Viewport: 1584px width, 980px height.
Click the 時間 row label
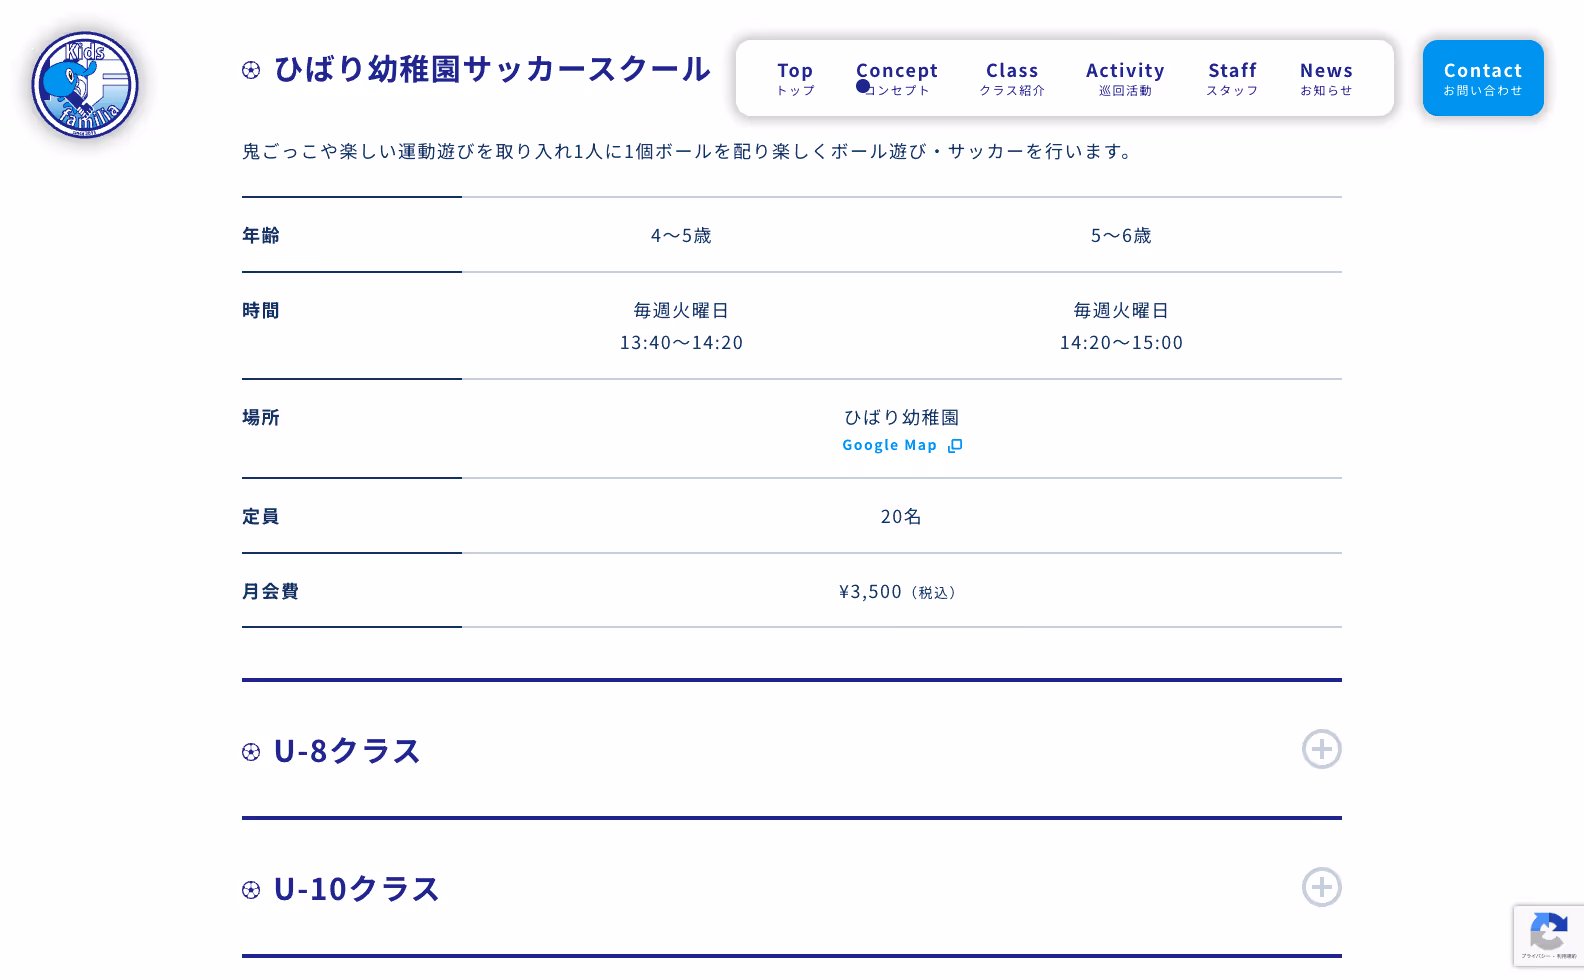coord(261,311)
